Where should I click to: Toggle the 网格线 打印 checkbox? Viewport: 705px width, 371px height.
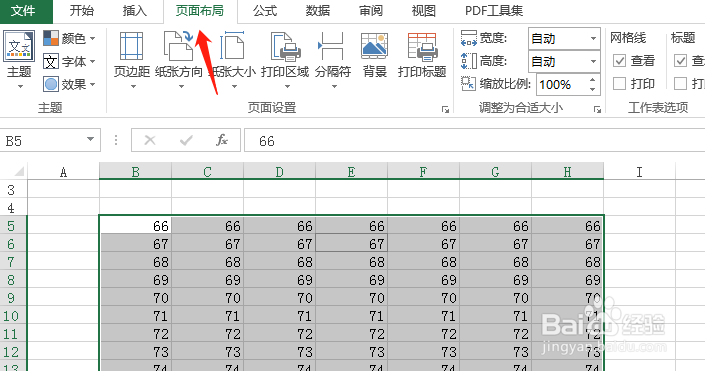pos(619,83)
